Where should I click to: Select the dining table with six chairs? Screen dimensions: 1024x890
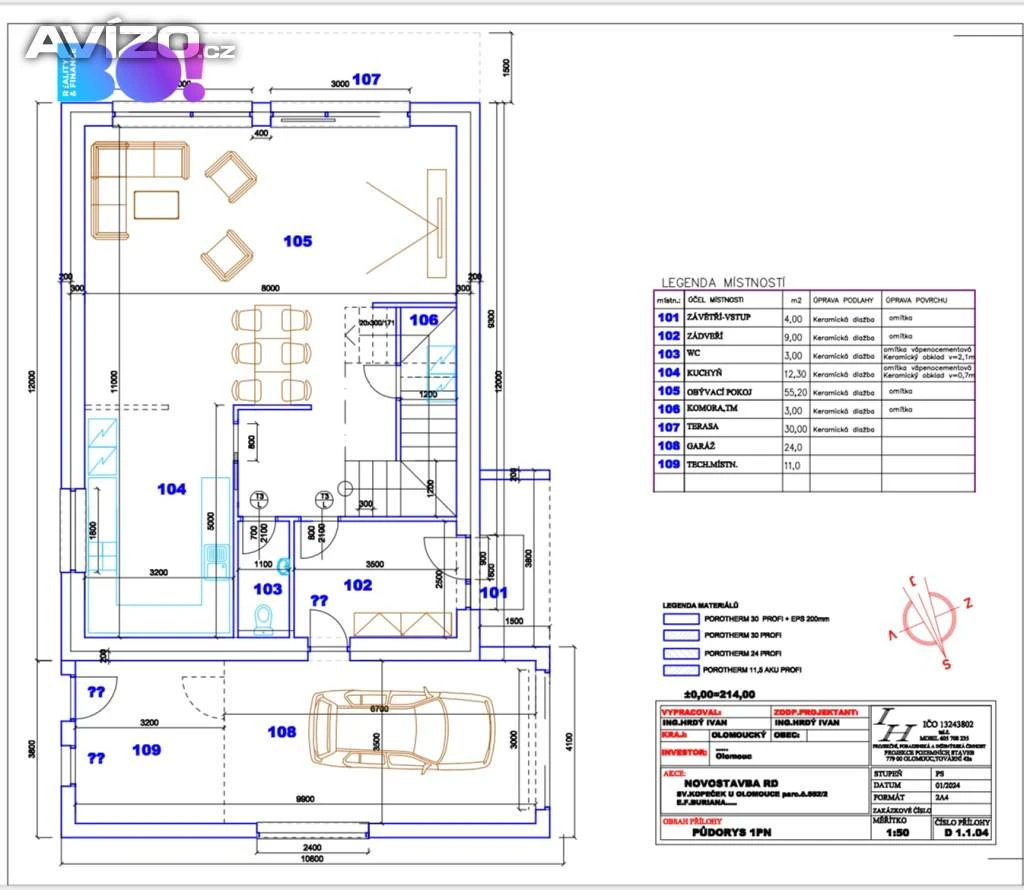pyautogui.click(x=268, y=353)
